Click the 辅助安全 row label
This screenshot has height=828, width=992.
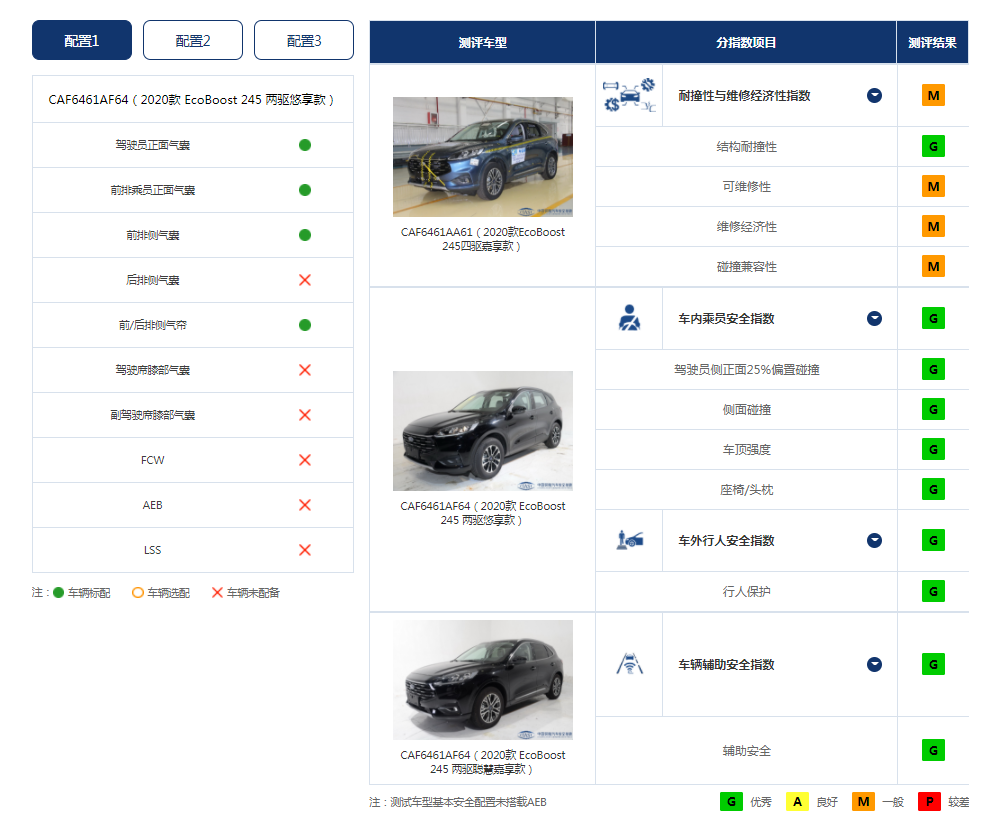747,750
